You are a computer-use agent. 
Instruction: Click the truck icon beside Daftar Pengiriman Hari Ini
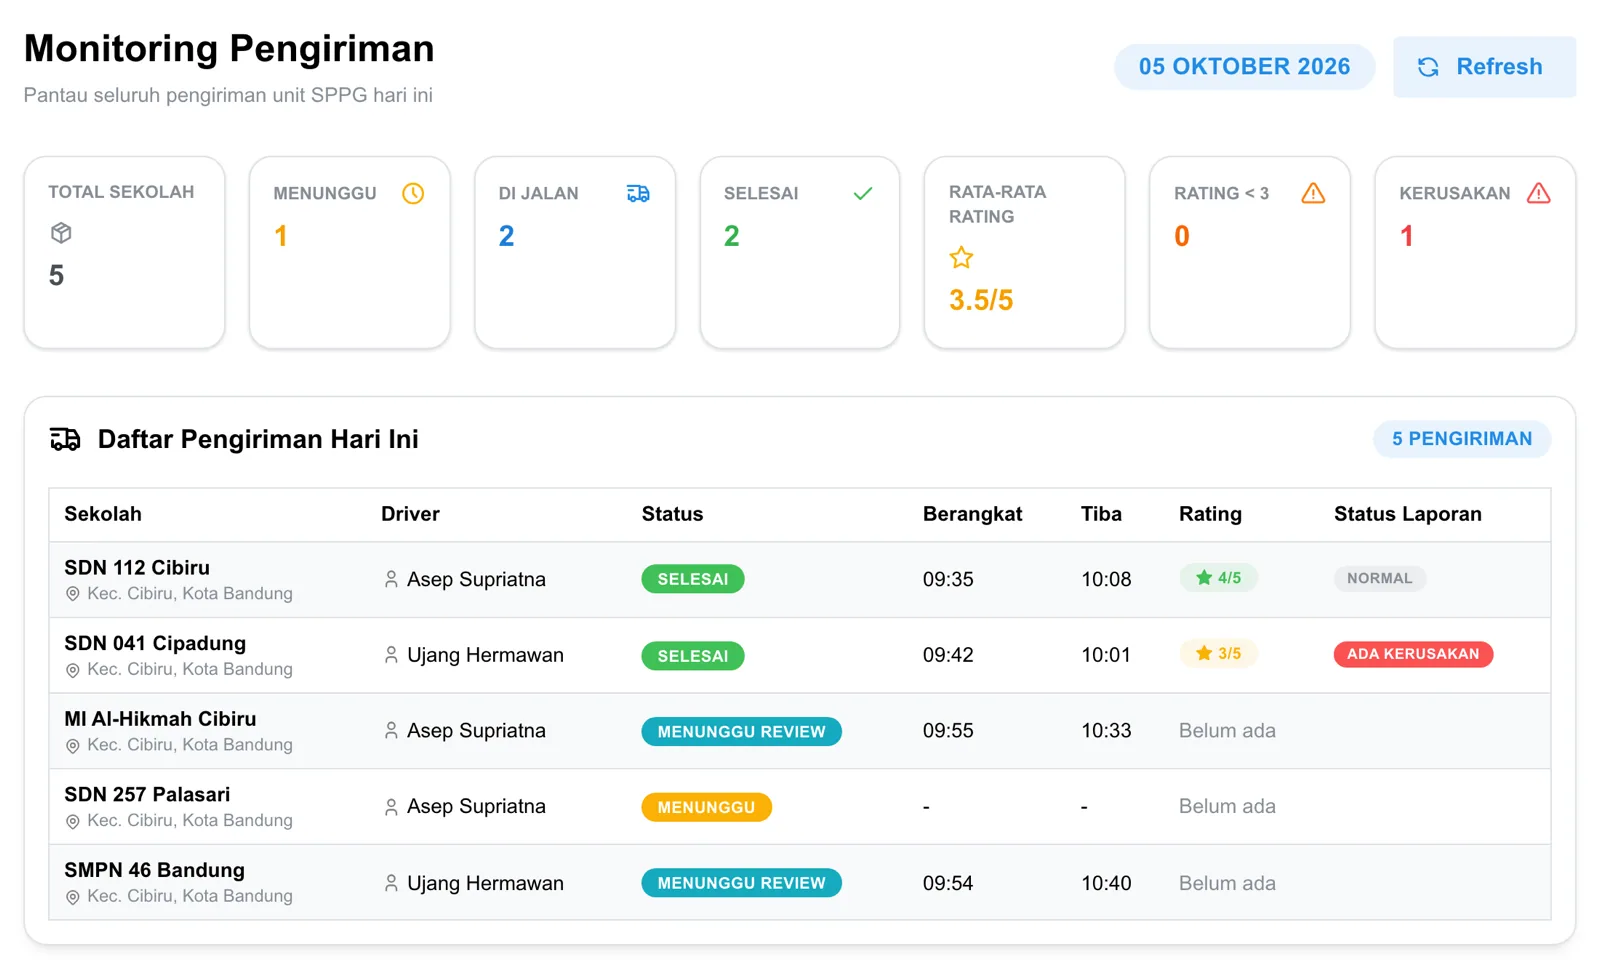[65, 439]
